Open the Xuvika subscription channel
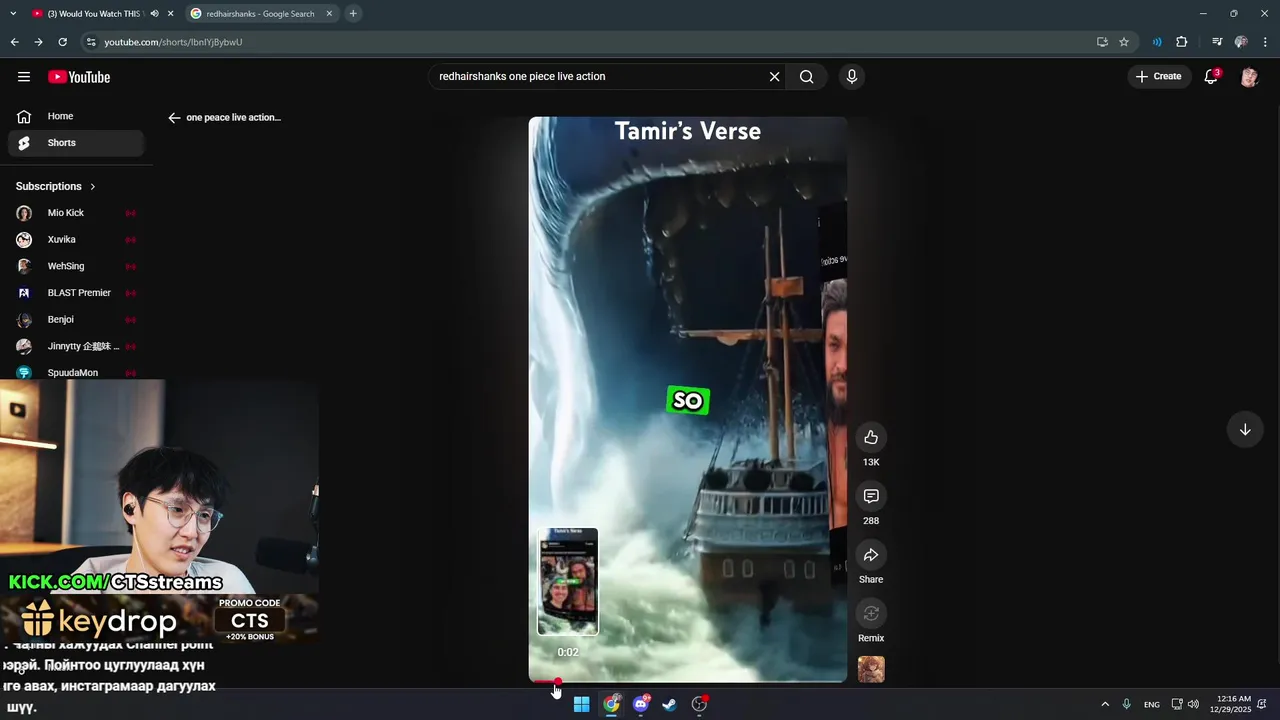 (x=75, y=240)
